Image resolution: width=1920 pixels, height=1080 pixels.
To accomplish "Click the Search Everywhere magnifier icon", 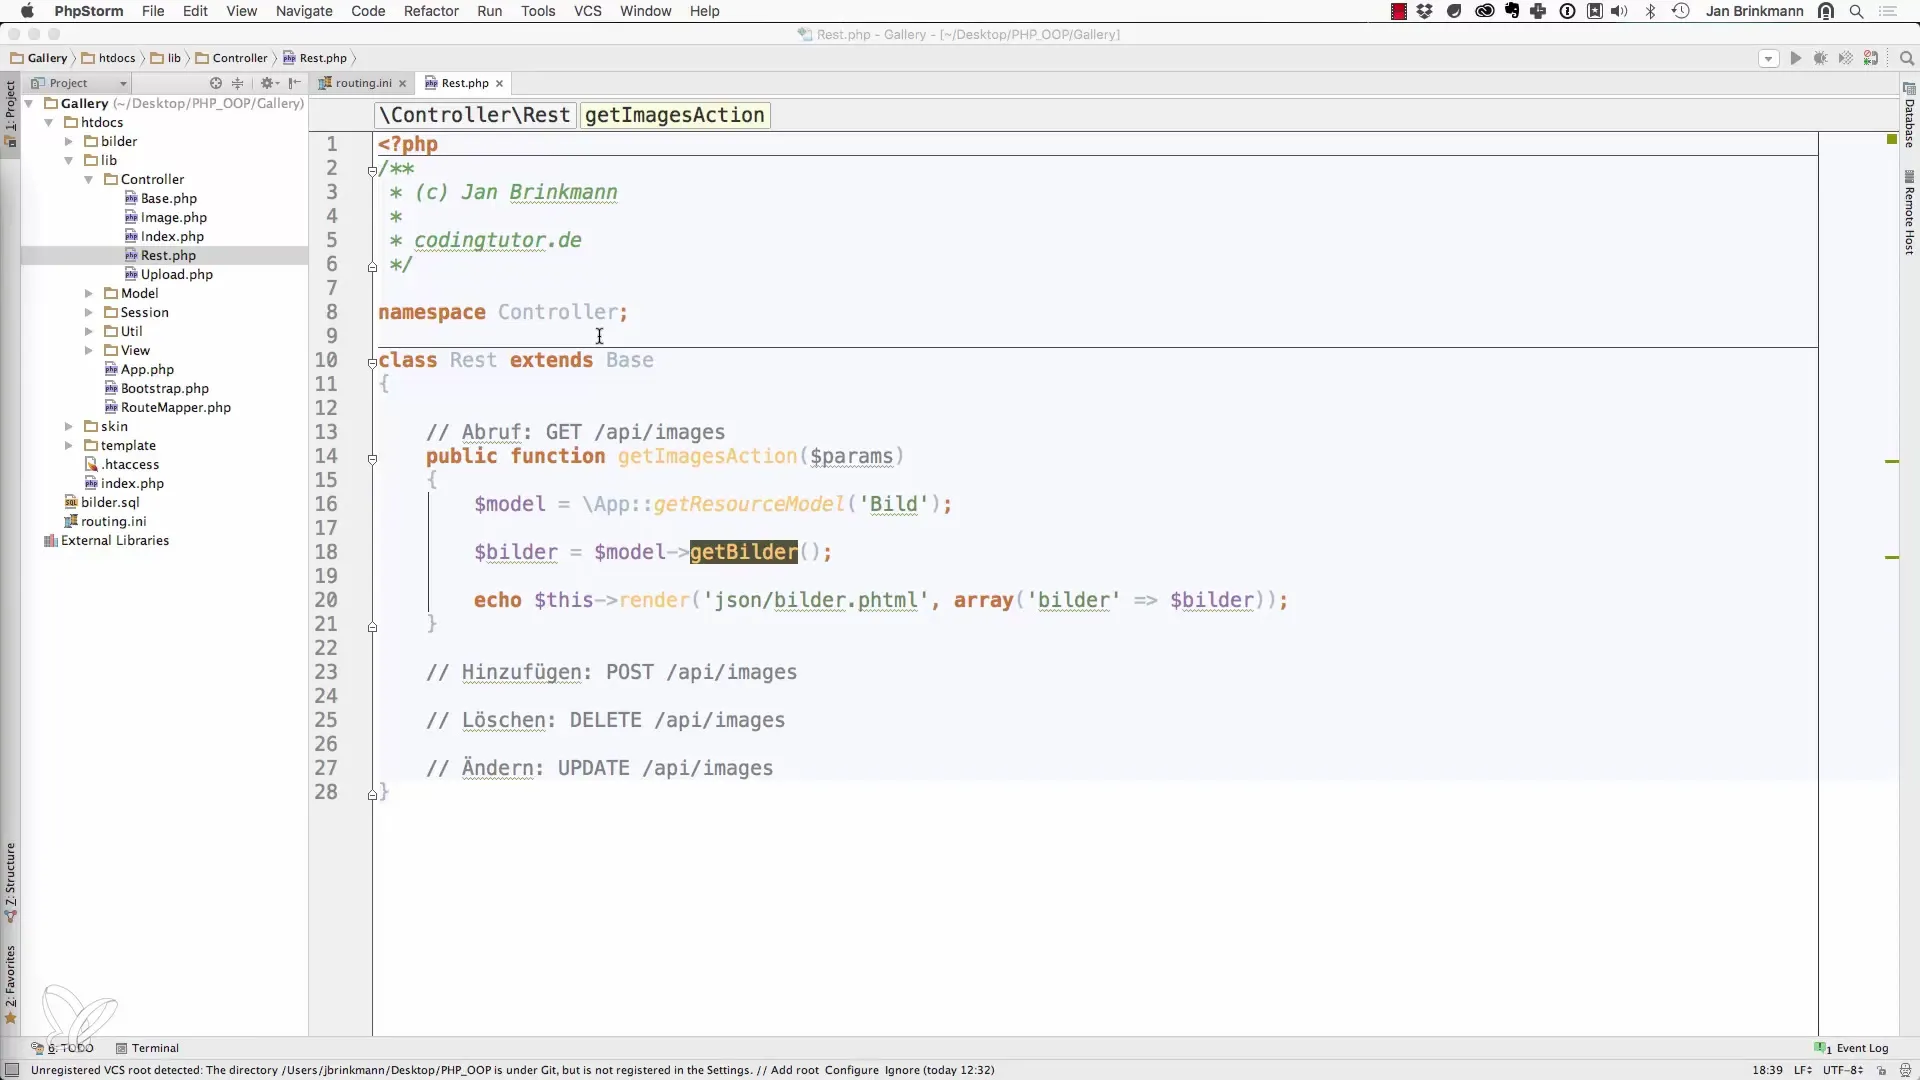I will [x=1906, y=58].
